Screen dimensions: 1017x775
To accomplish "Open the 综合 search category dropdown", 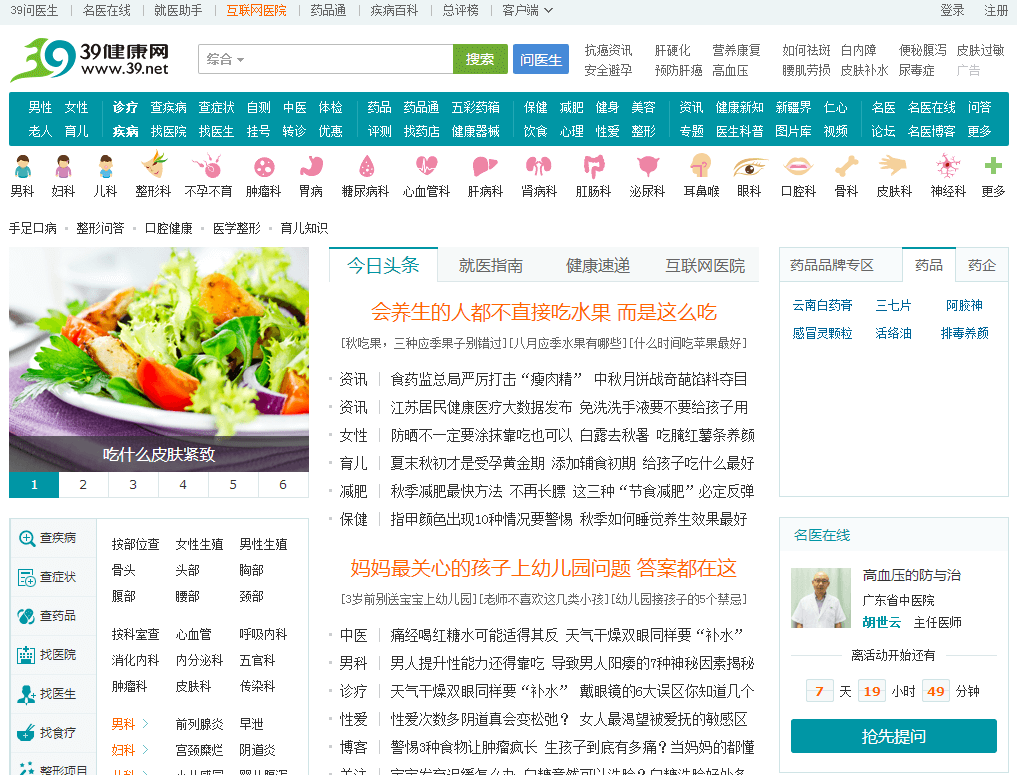I will click(226, 60).
